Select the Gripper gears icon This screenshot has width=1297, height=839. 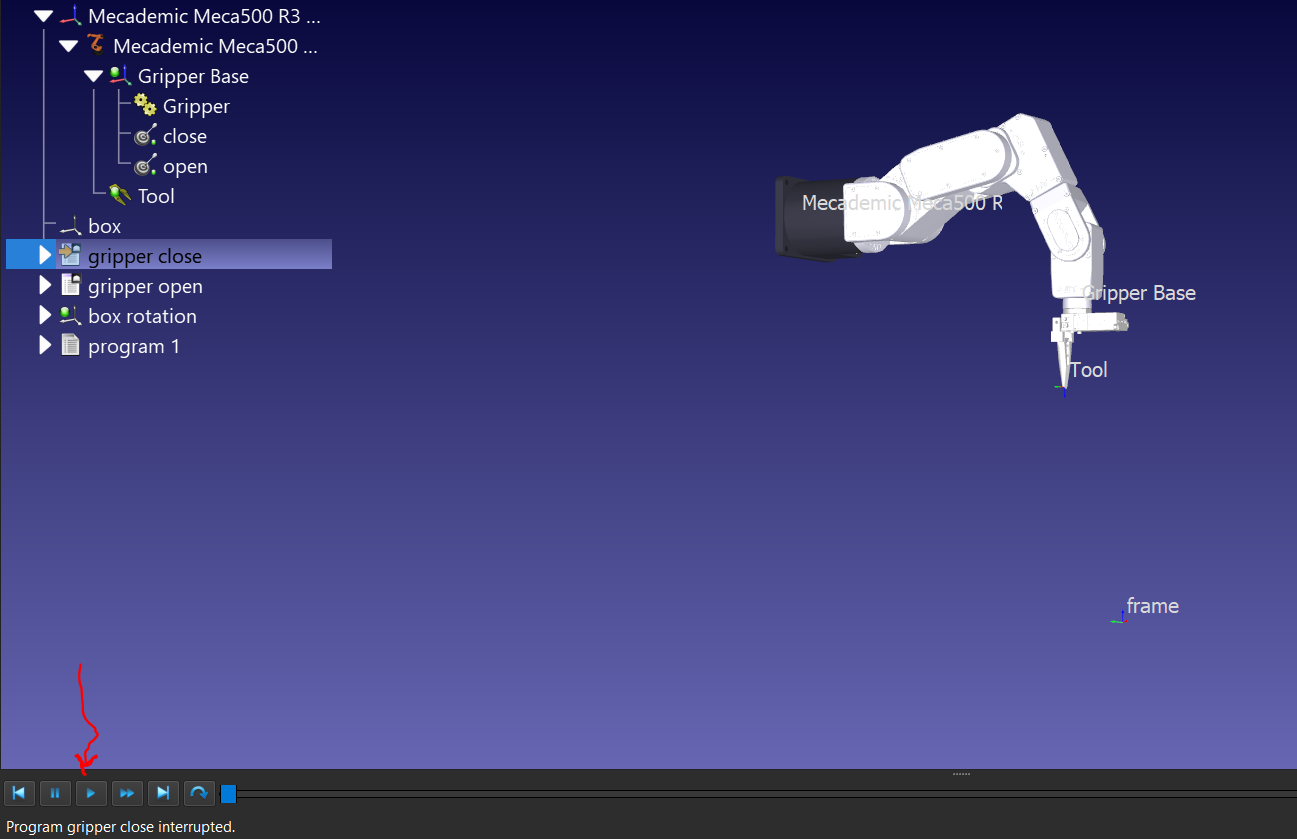pos(145,106)
